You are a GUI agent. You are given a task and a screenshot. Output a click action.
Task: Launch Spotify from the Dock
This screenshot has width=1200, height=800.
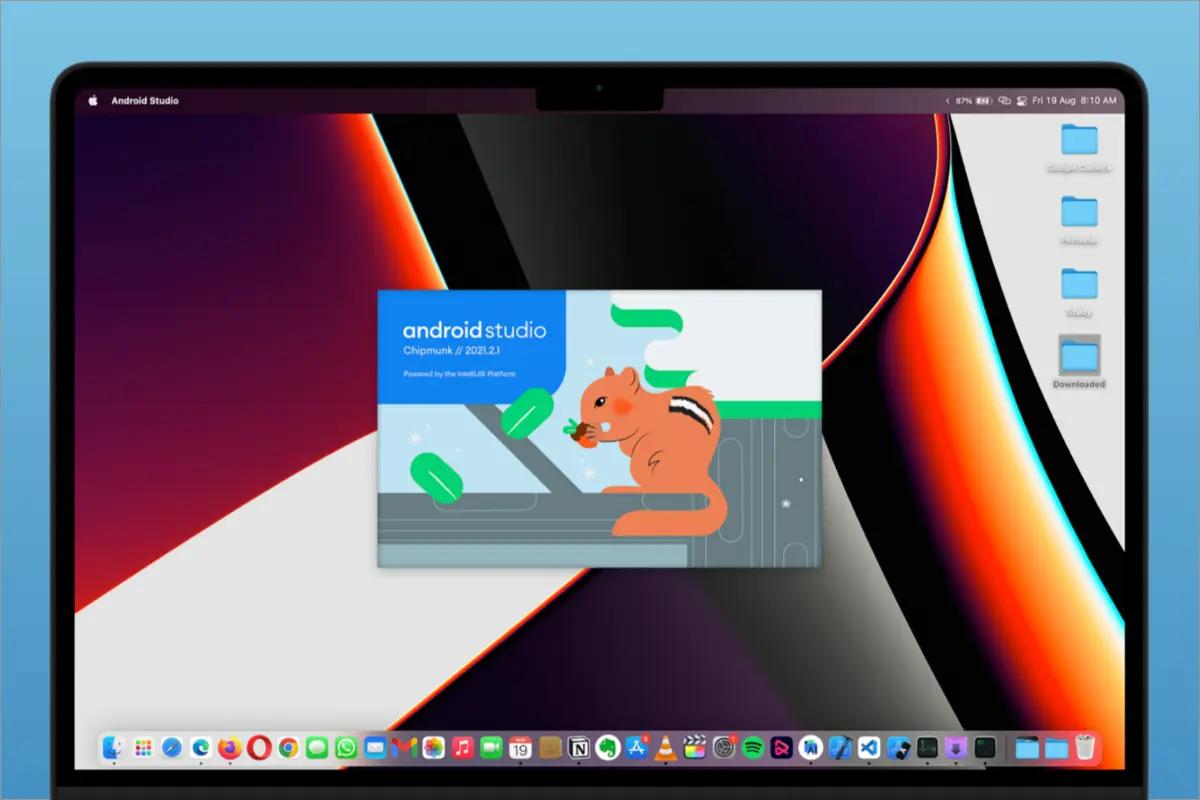(x=753, y=747)
